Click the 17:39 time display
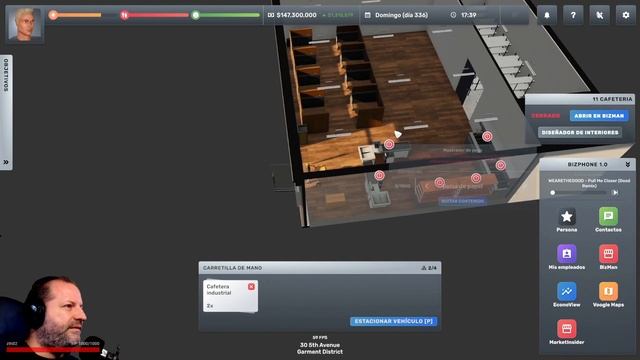Screen dimensions: 640x360 pos(469,15)
